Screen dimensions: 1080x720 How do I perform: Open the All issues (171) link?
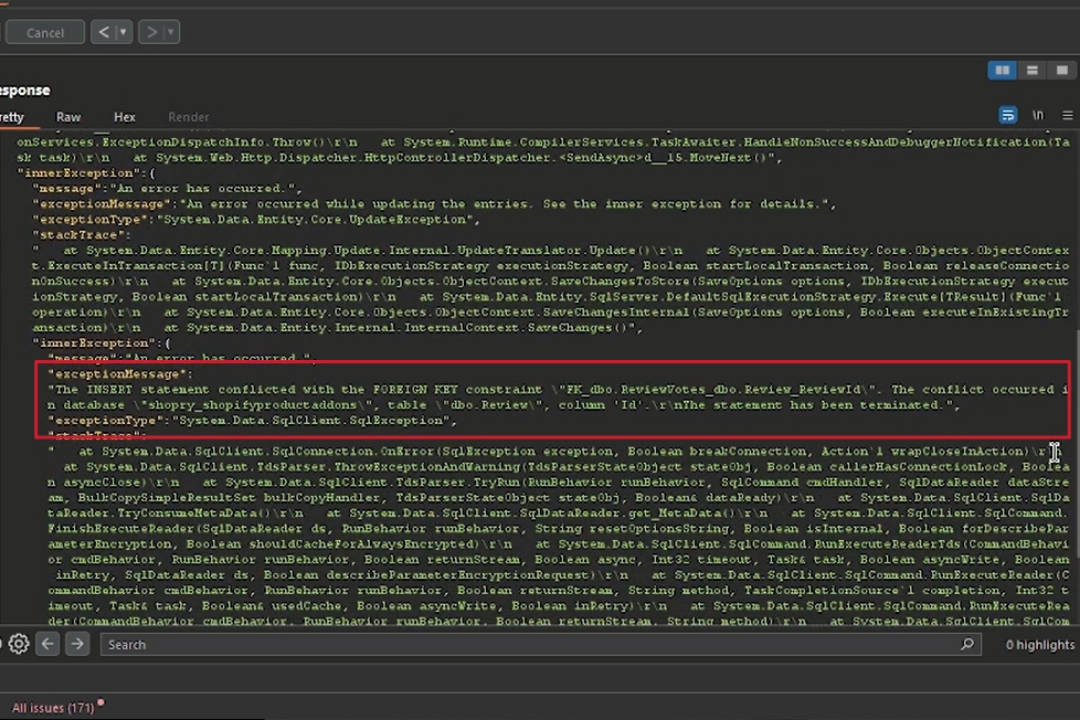pyautogui.click(x=52, y=708)
